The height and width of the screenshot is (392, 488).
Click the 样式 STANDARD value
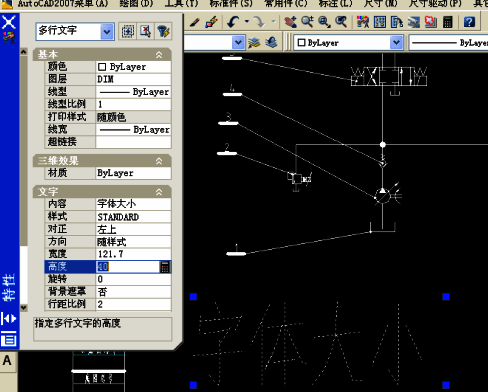(133, 217)
